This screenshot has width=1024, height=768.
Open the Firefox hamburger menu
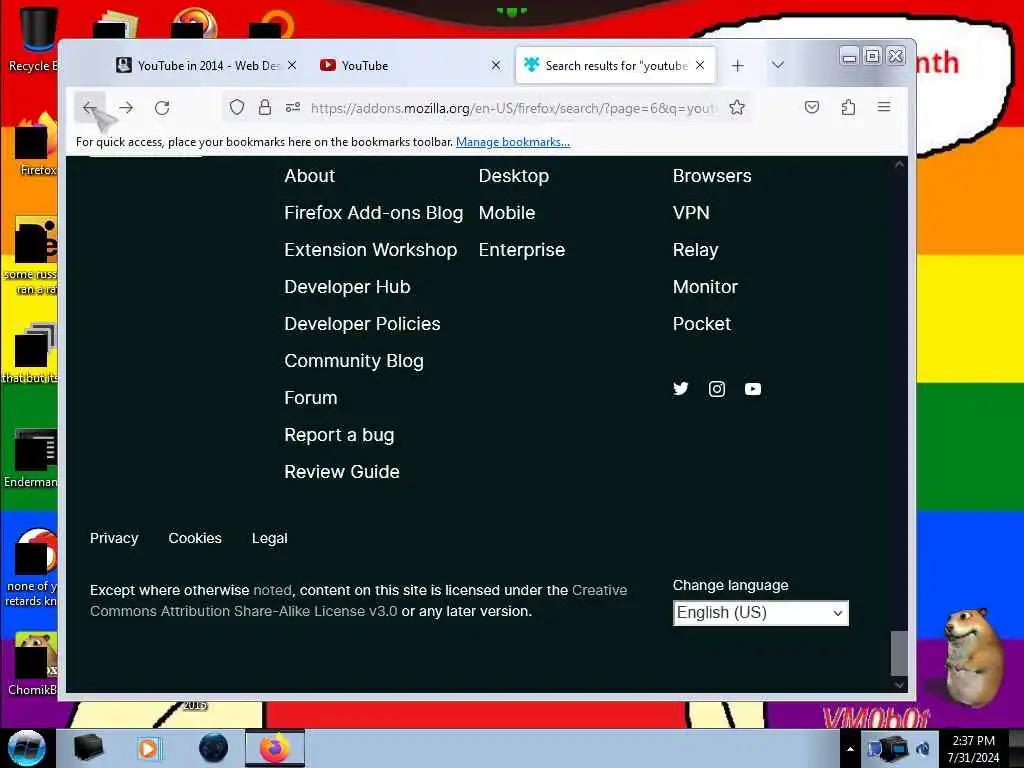[884, 107]
